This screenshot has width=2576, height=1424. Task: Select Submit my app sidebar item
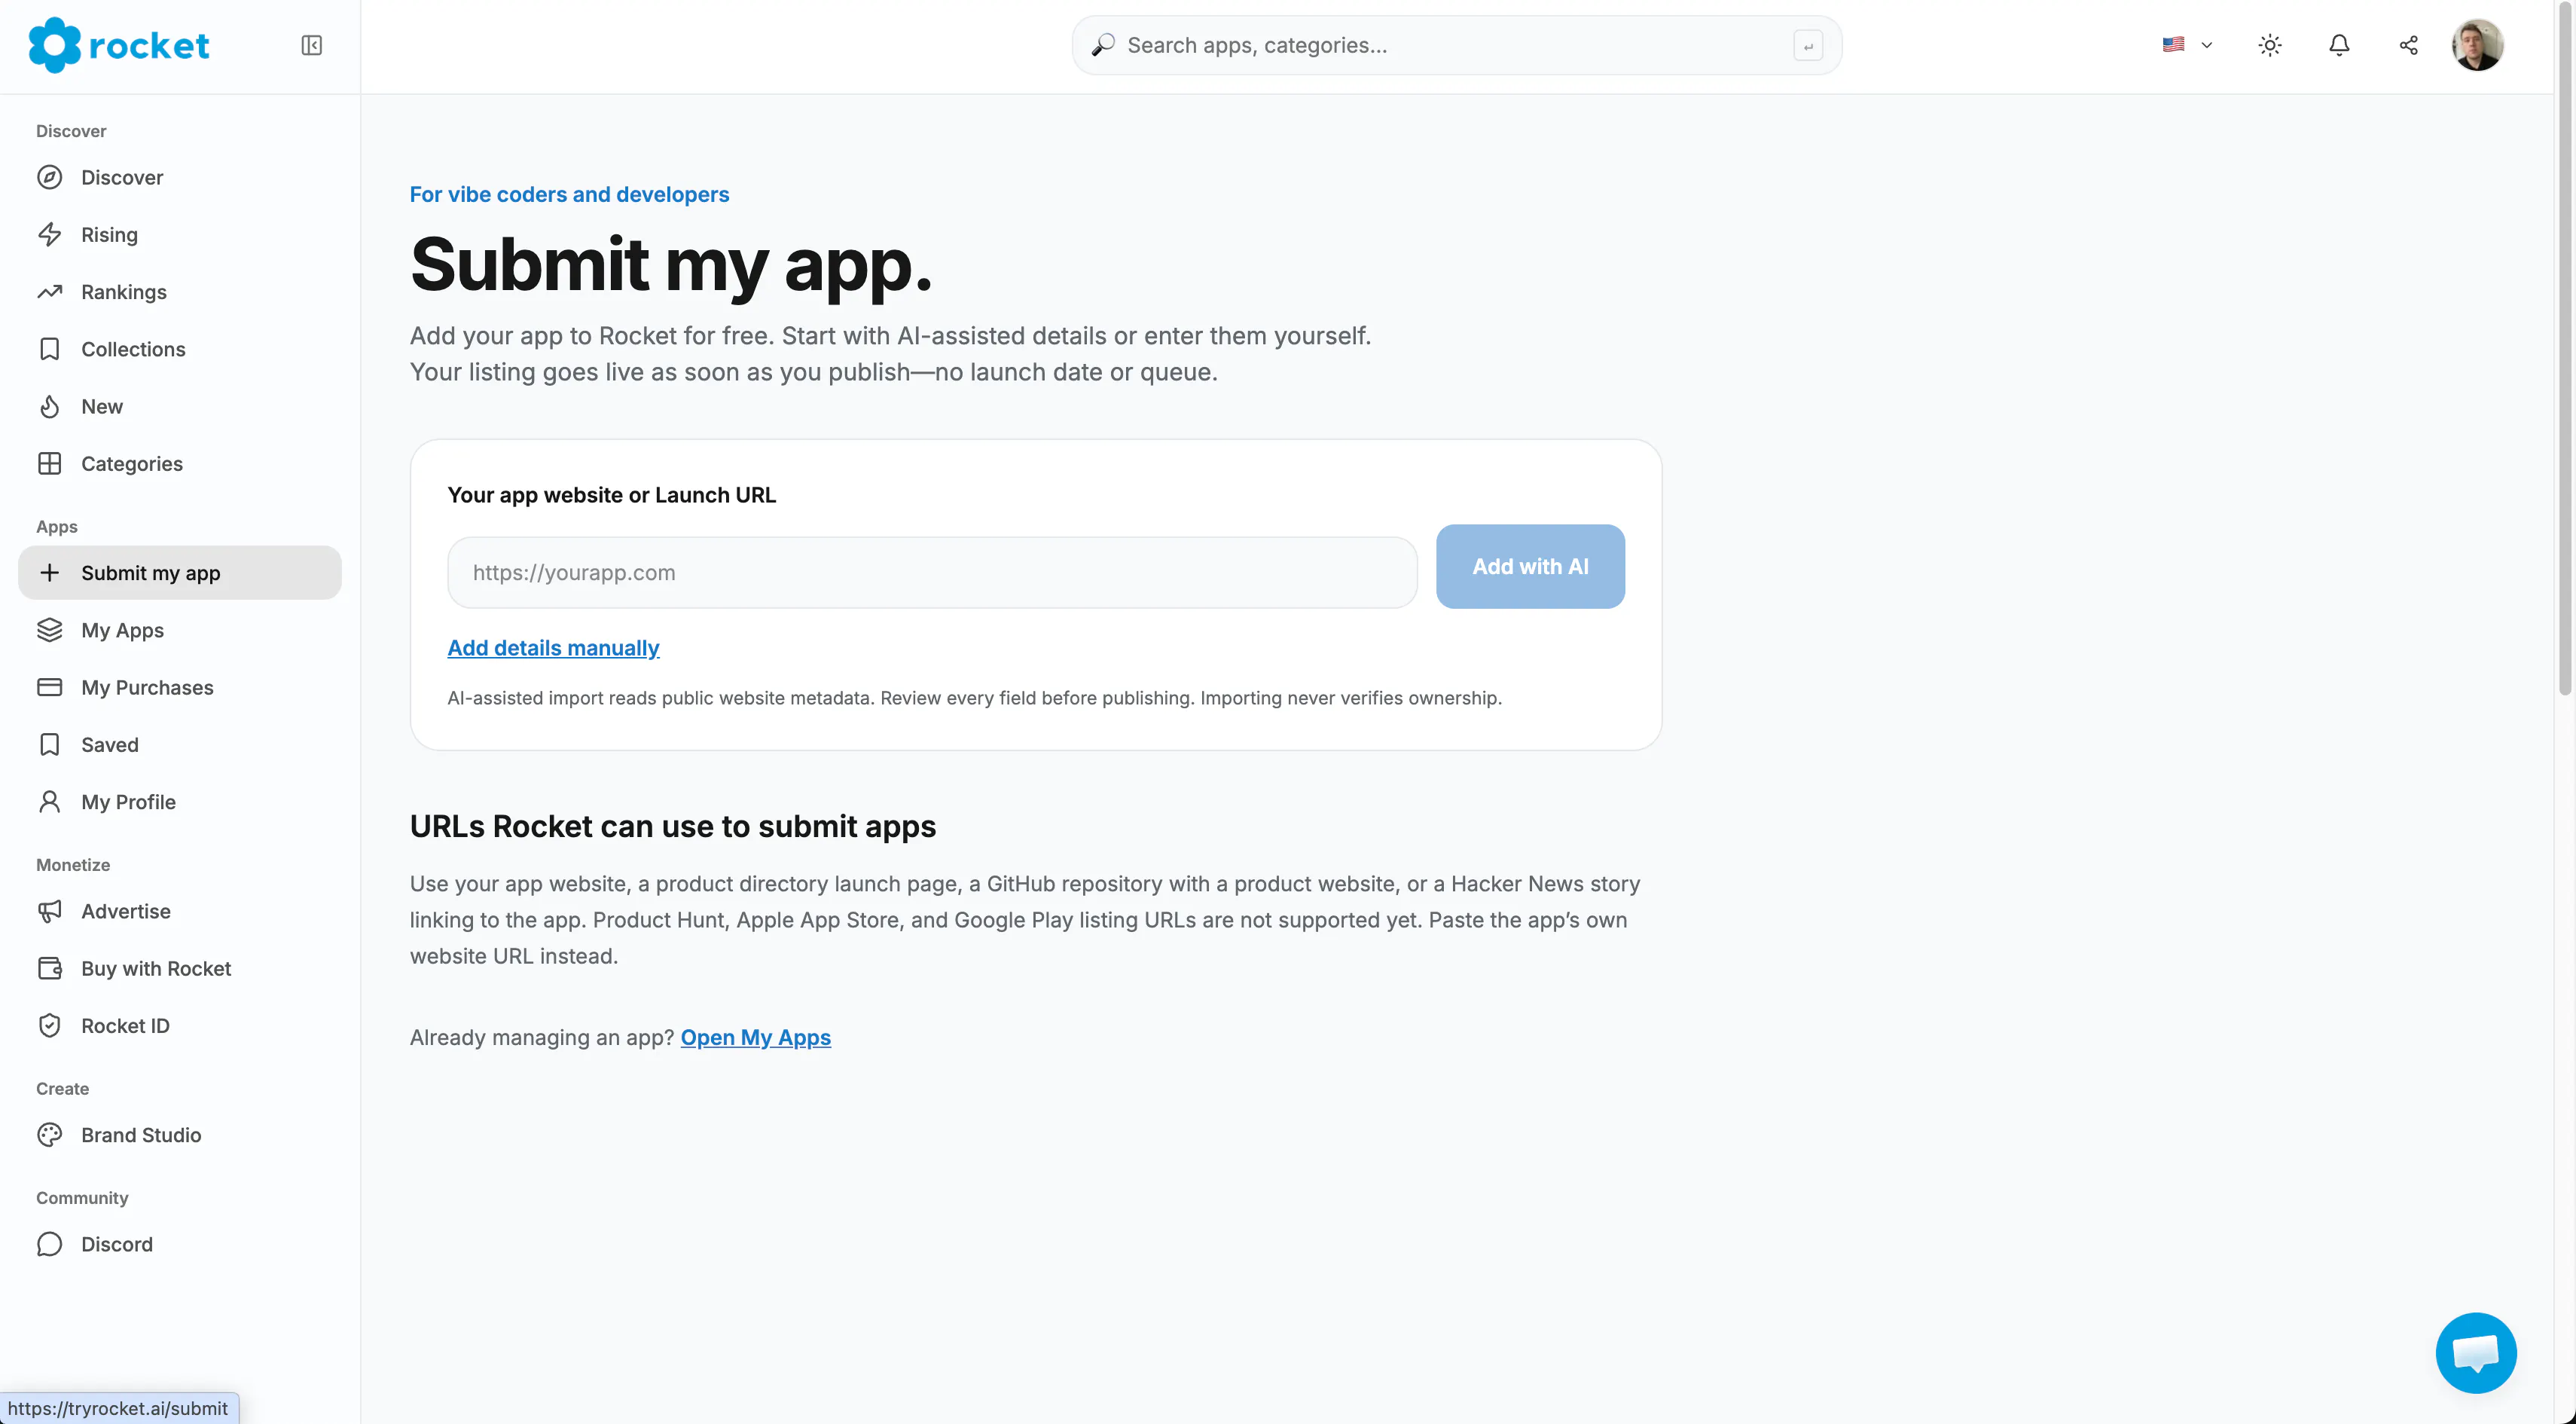click(180, 573)
